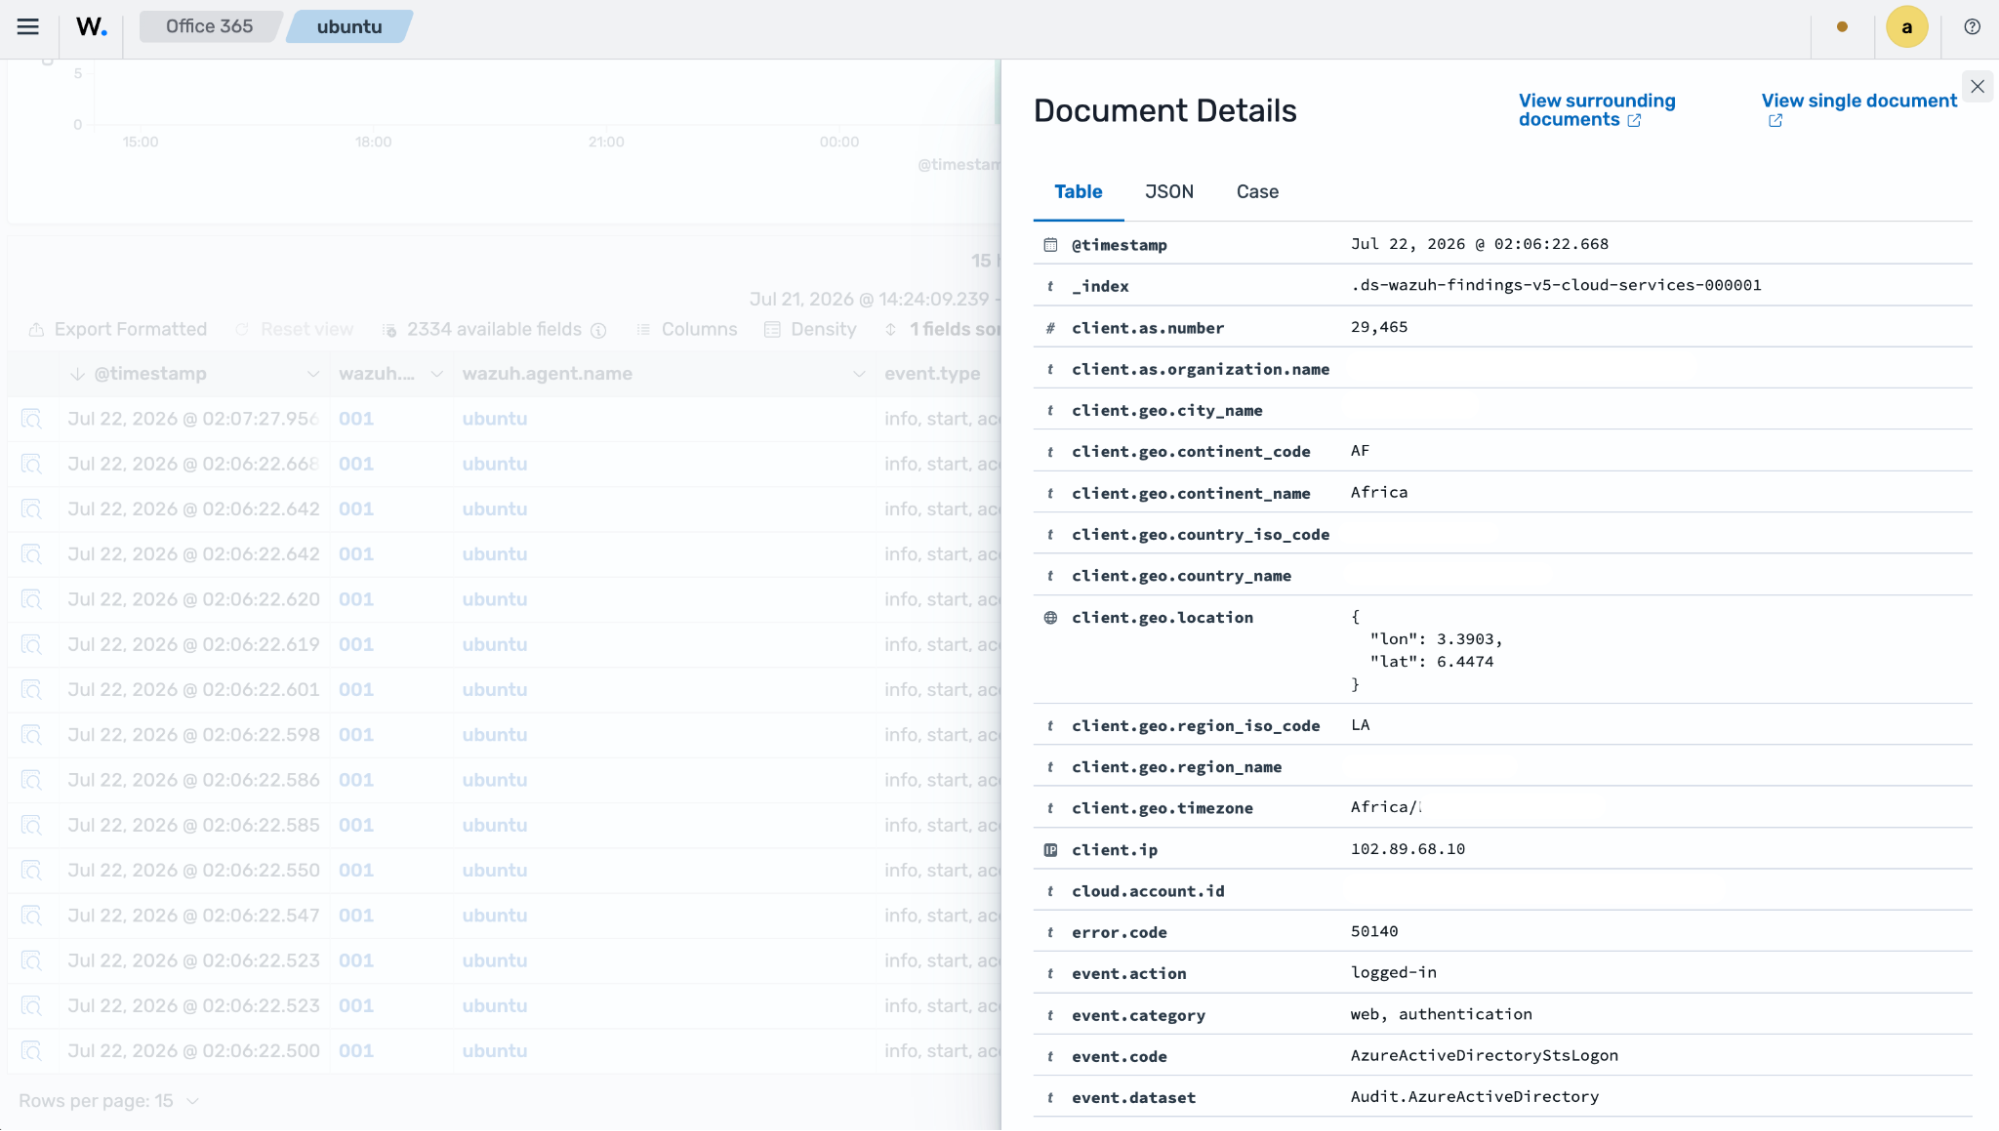Click the IP icon beside client.ip
The image size is (1999, 1131).
click(x=1050, y=850)
